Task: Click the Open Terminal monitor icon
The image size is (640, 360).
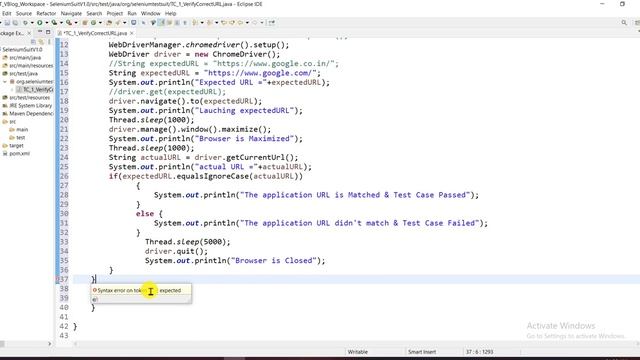Action: click(133, 23)
